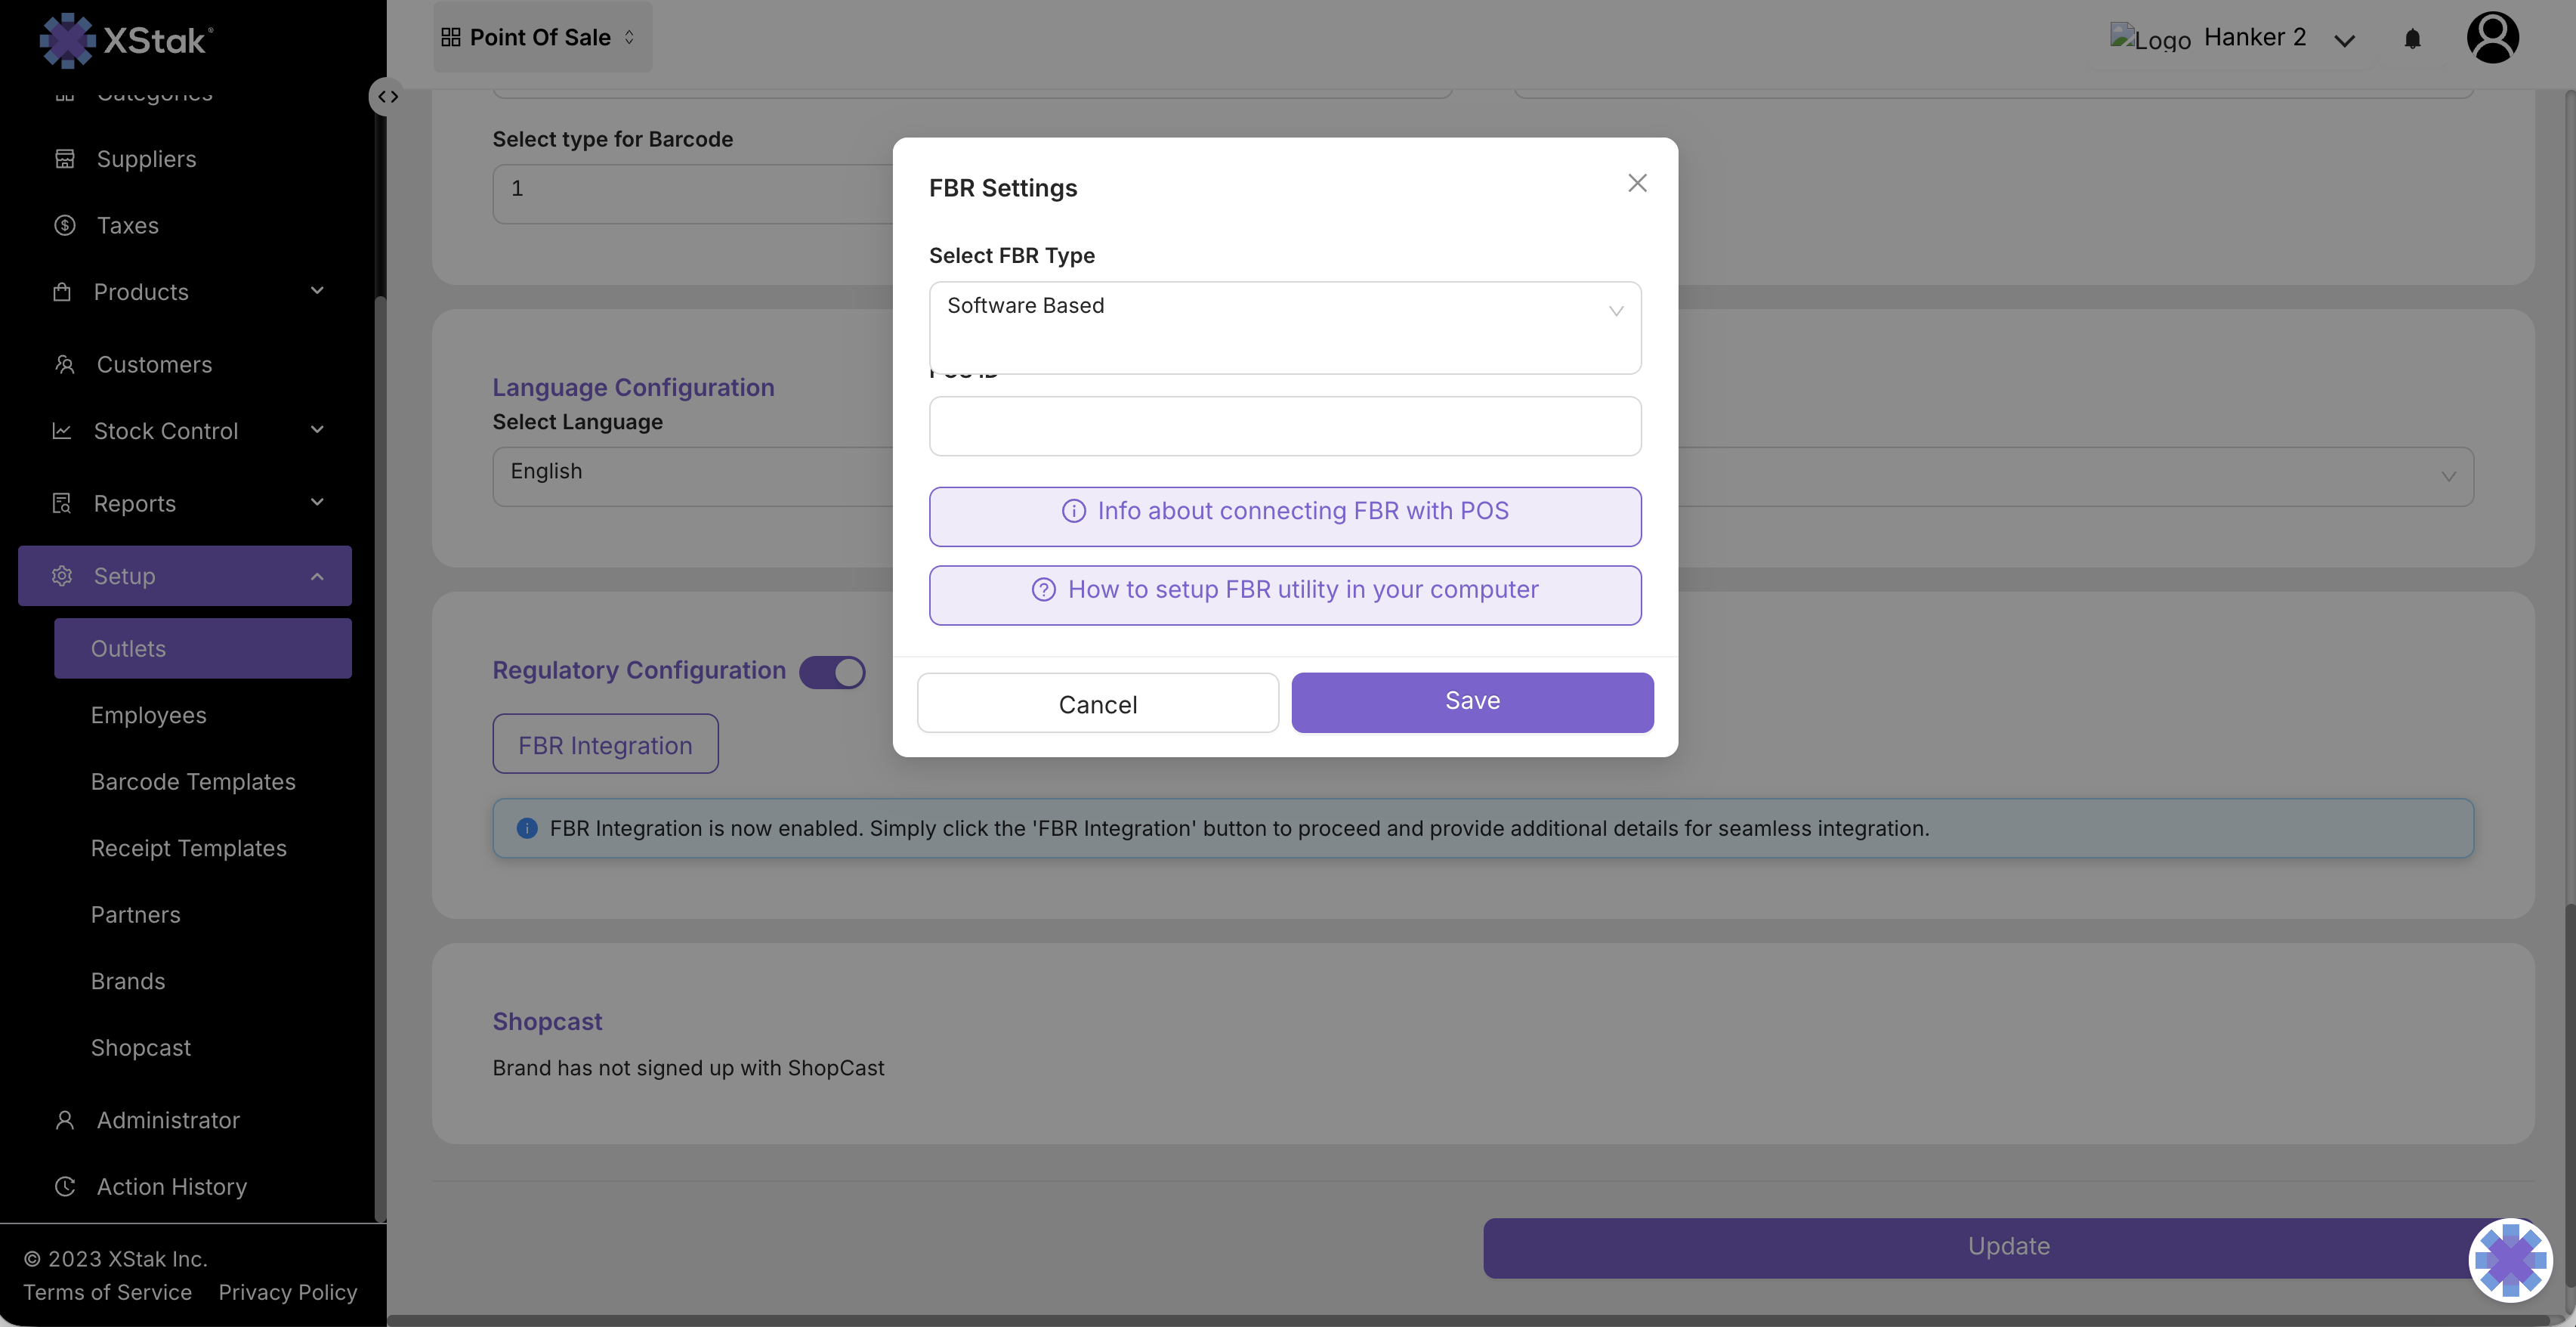
Task: Open the user profile avatar
Action: pos(2492,38)
